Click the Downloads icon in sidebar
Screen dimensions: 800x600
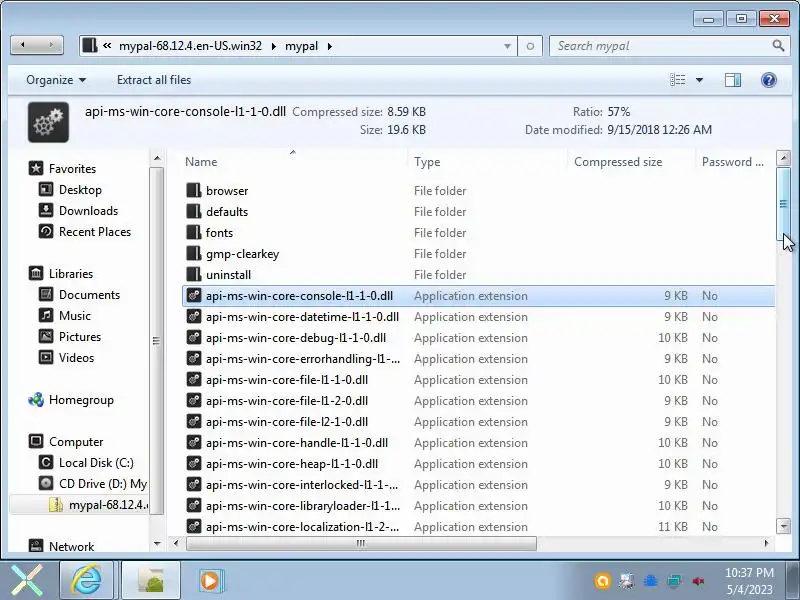tap(46, 210)
